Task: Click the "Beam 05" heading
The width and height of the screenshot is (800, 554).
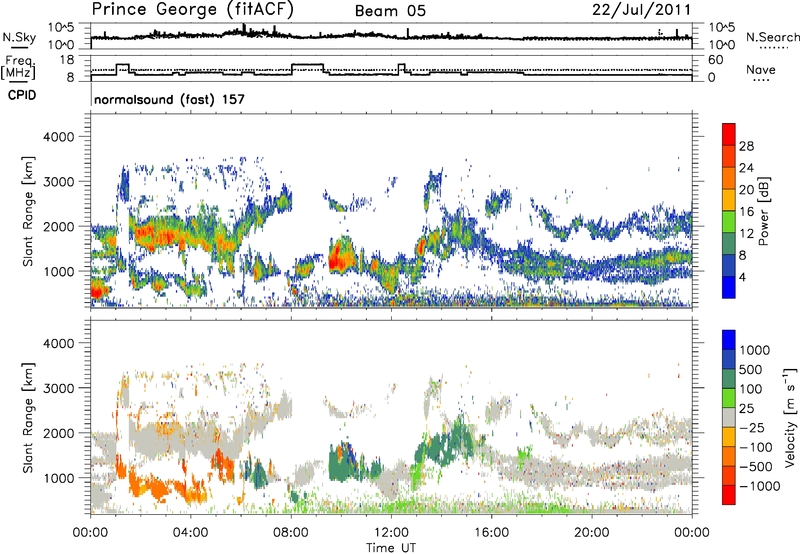Action: tap(390, 11)
